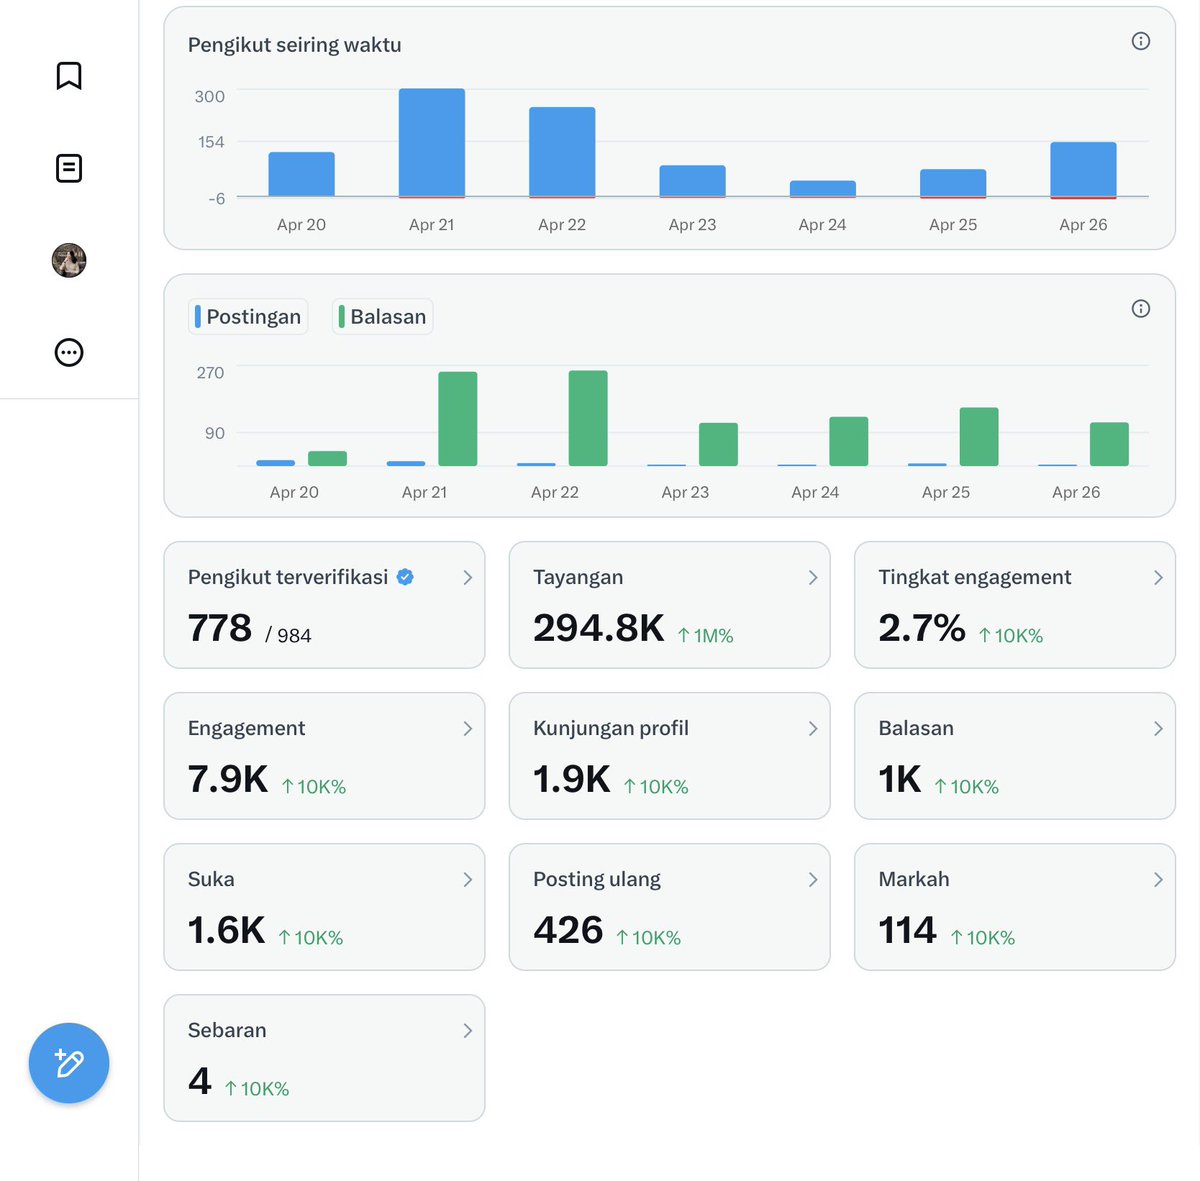This screenshot has height=1181, width=1200.
Task: Click the 1.6K Suka value
Action: click(227, 930)
